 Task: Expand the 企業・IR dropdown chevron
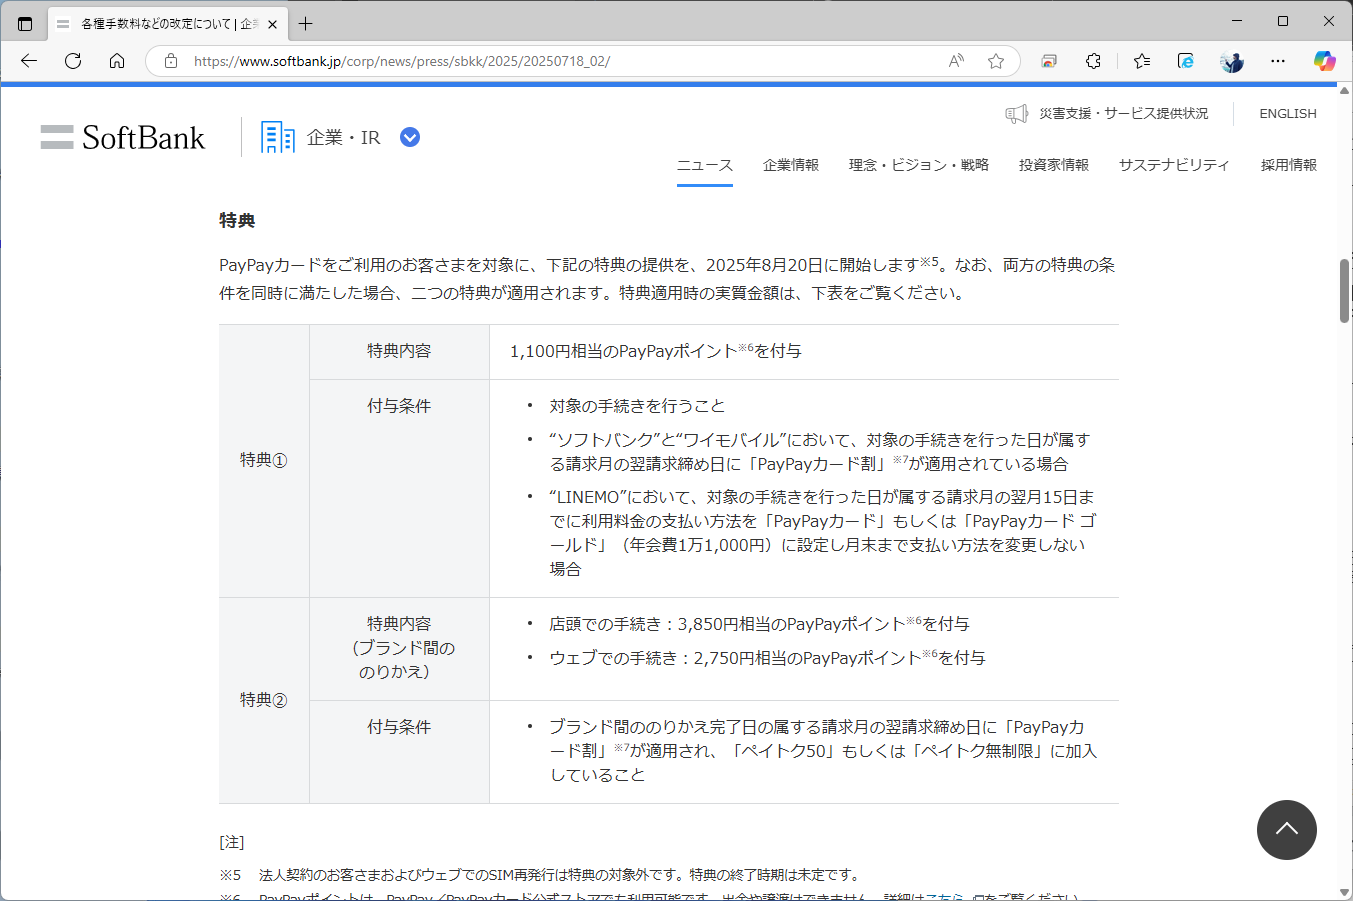[x=410, y=137]
